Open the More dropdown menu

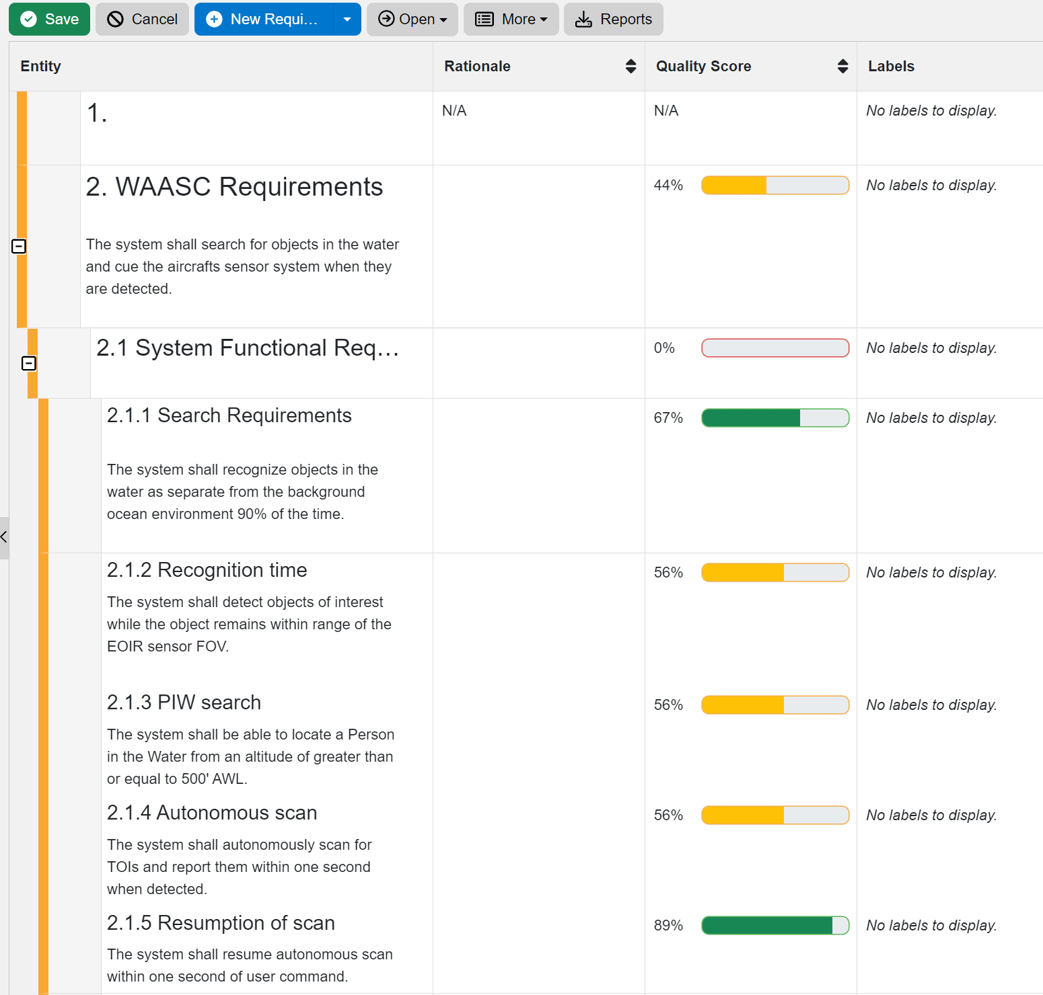pos(511,19)
